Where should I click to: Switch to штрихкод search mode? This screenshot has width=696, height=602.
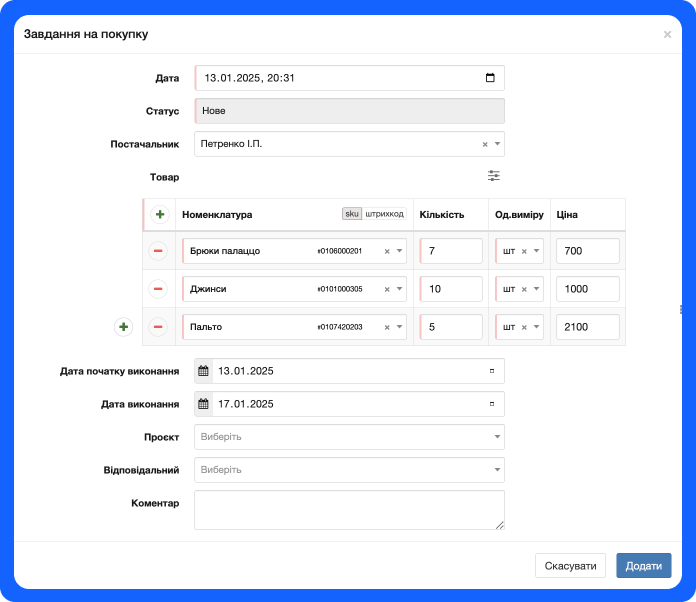pos(385,214)
